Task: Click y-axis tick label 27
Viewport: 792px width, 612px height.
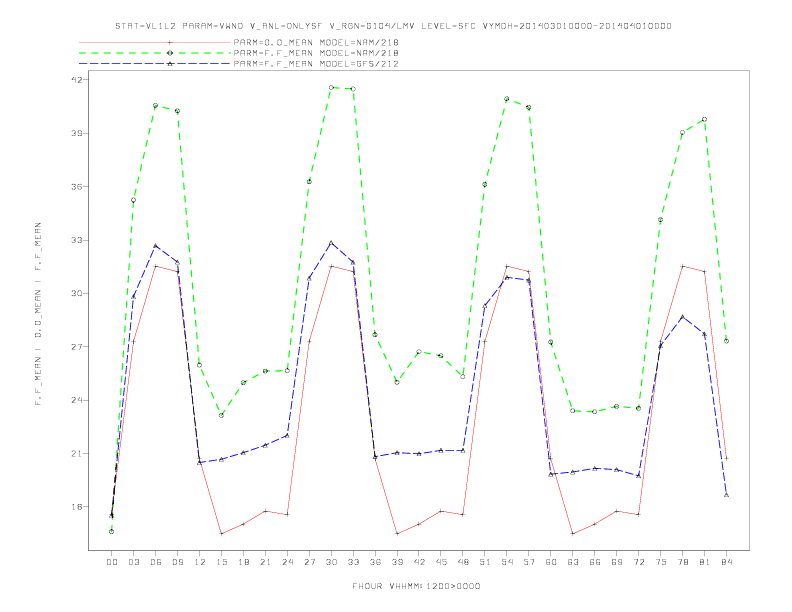Action: [x=77, y=347]
